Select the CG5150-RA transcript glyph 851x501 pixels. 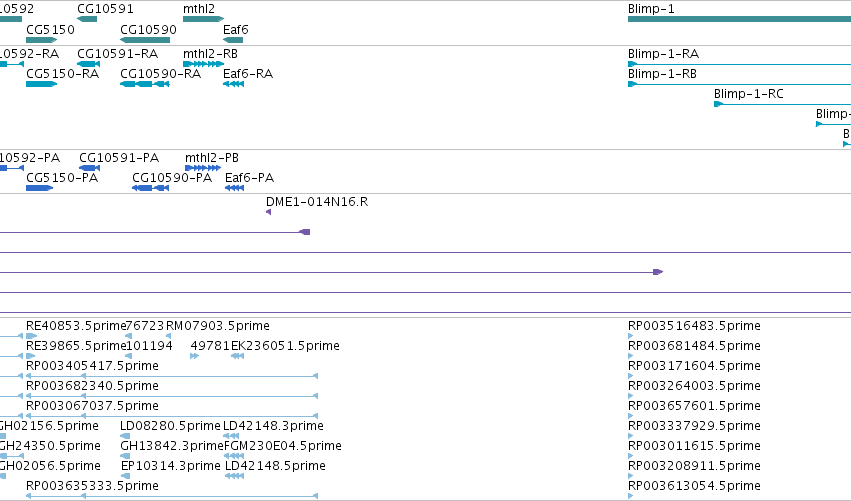[x=42, y=84]
